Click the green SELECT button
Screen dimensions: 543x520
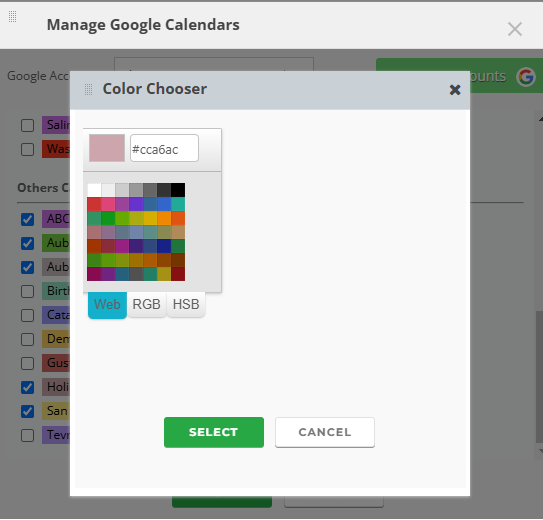(x=214, y=432)
